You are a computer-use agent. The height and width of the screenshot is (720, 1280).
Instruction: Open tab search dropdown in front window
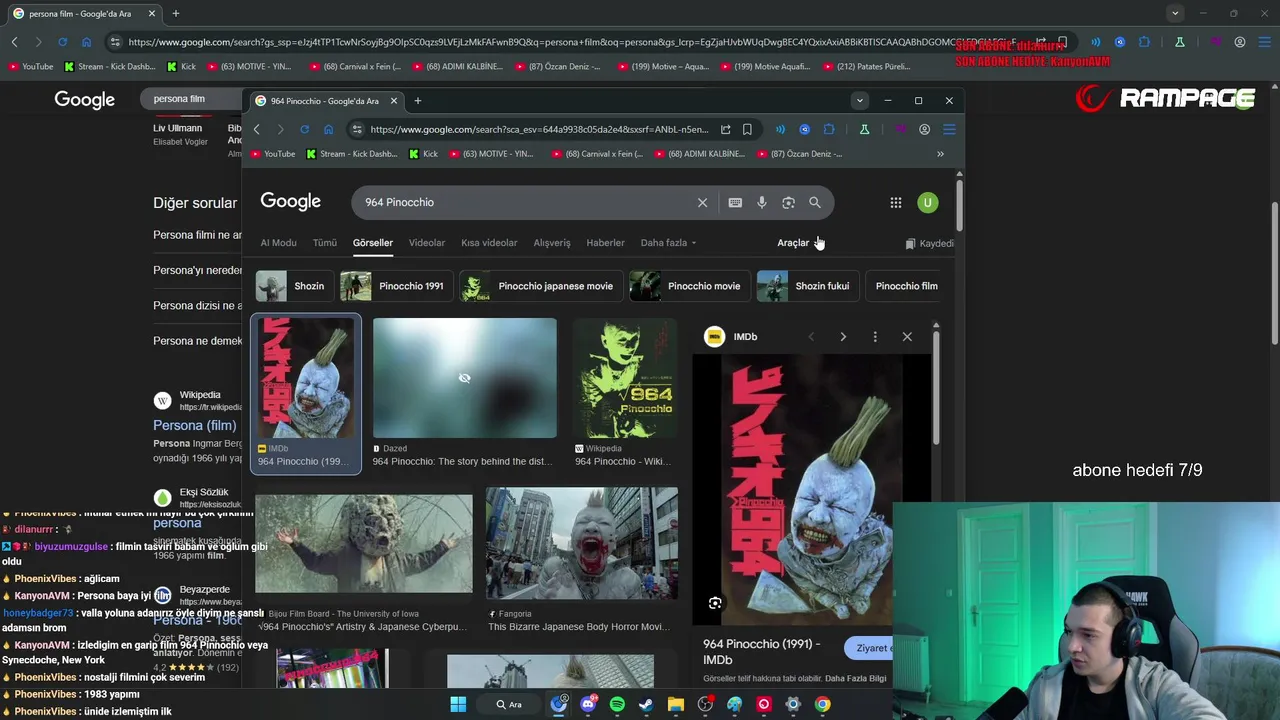tap(859, 101)
